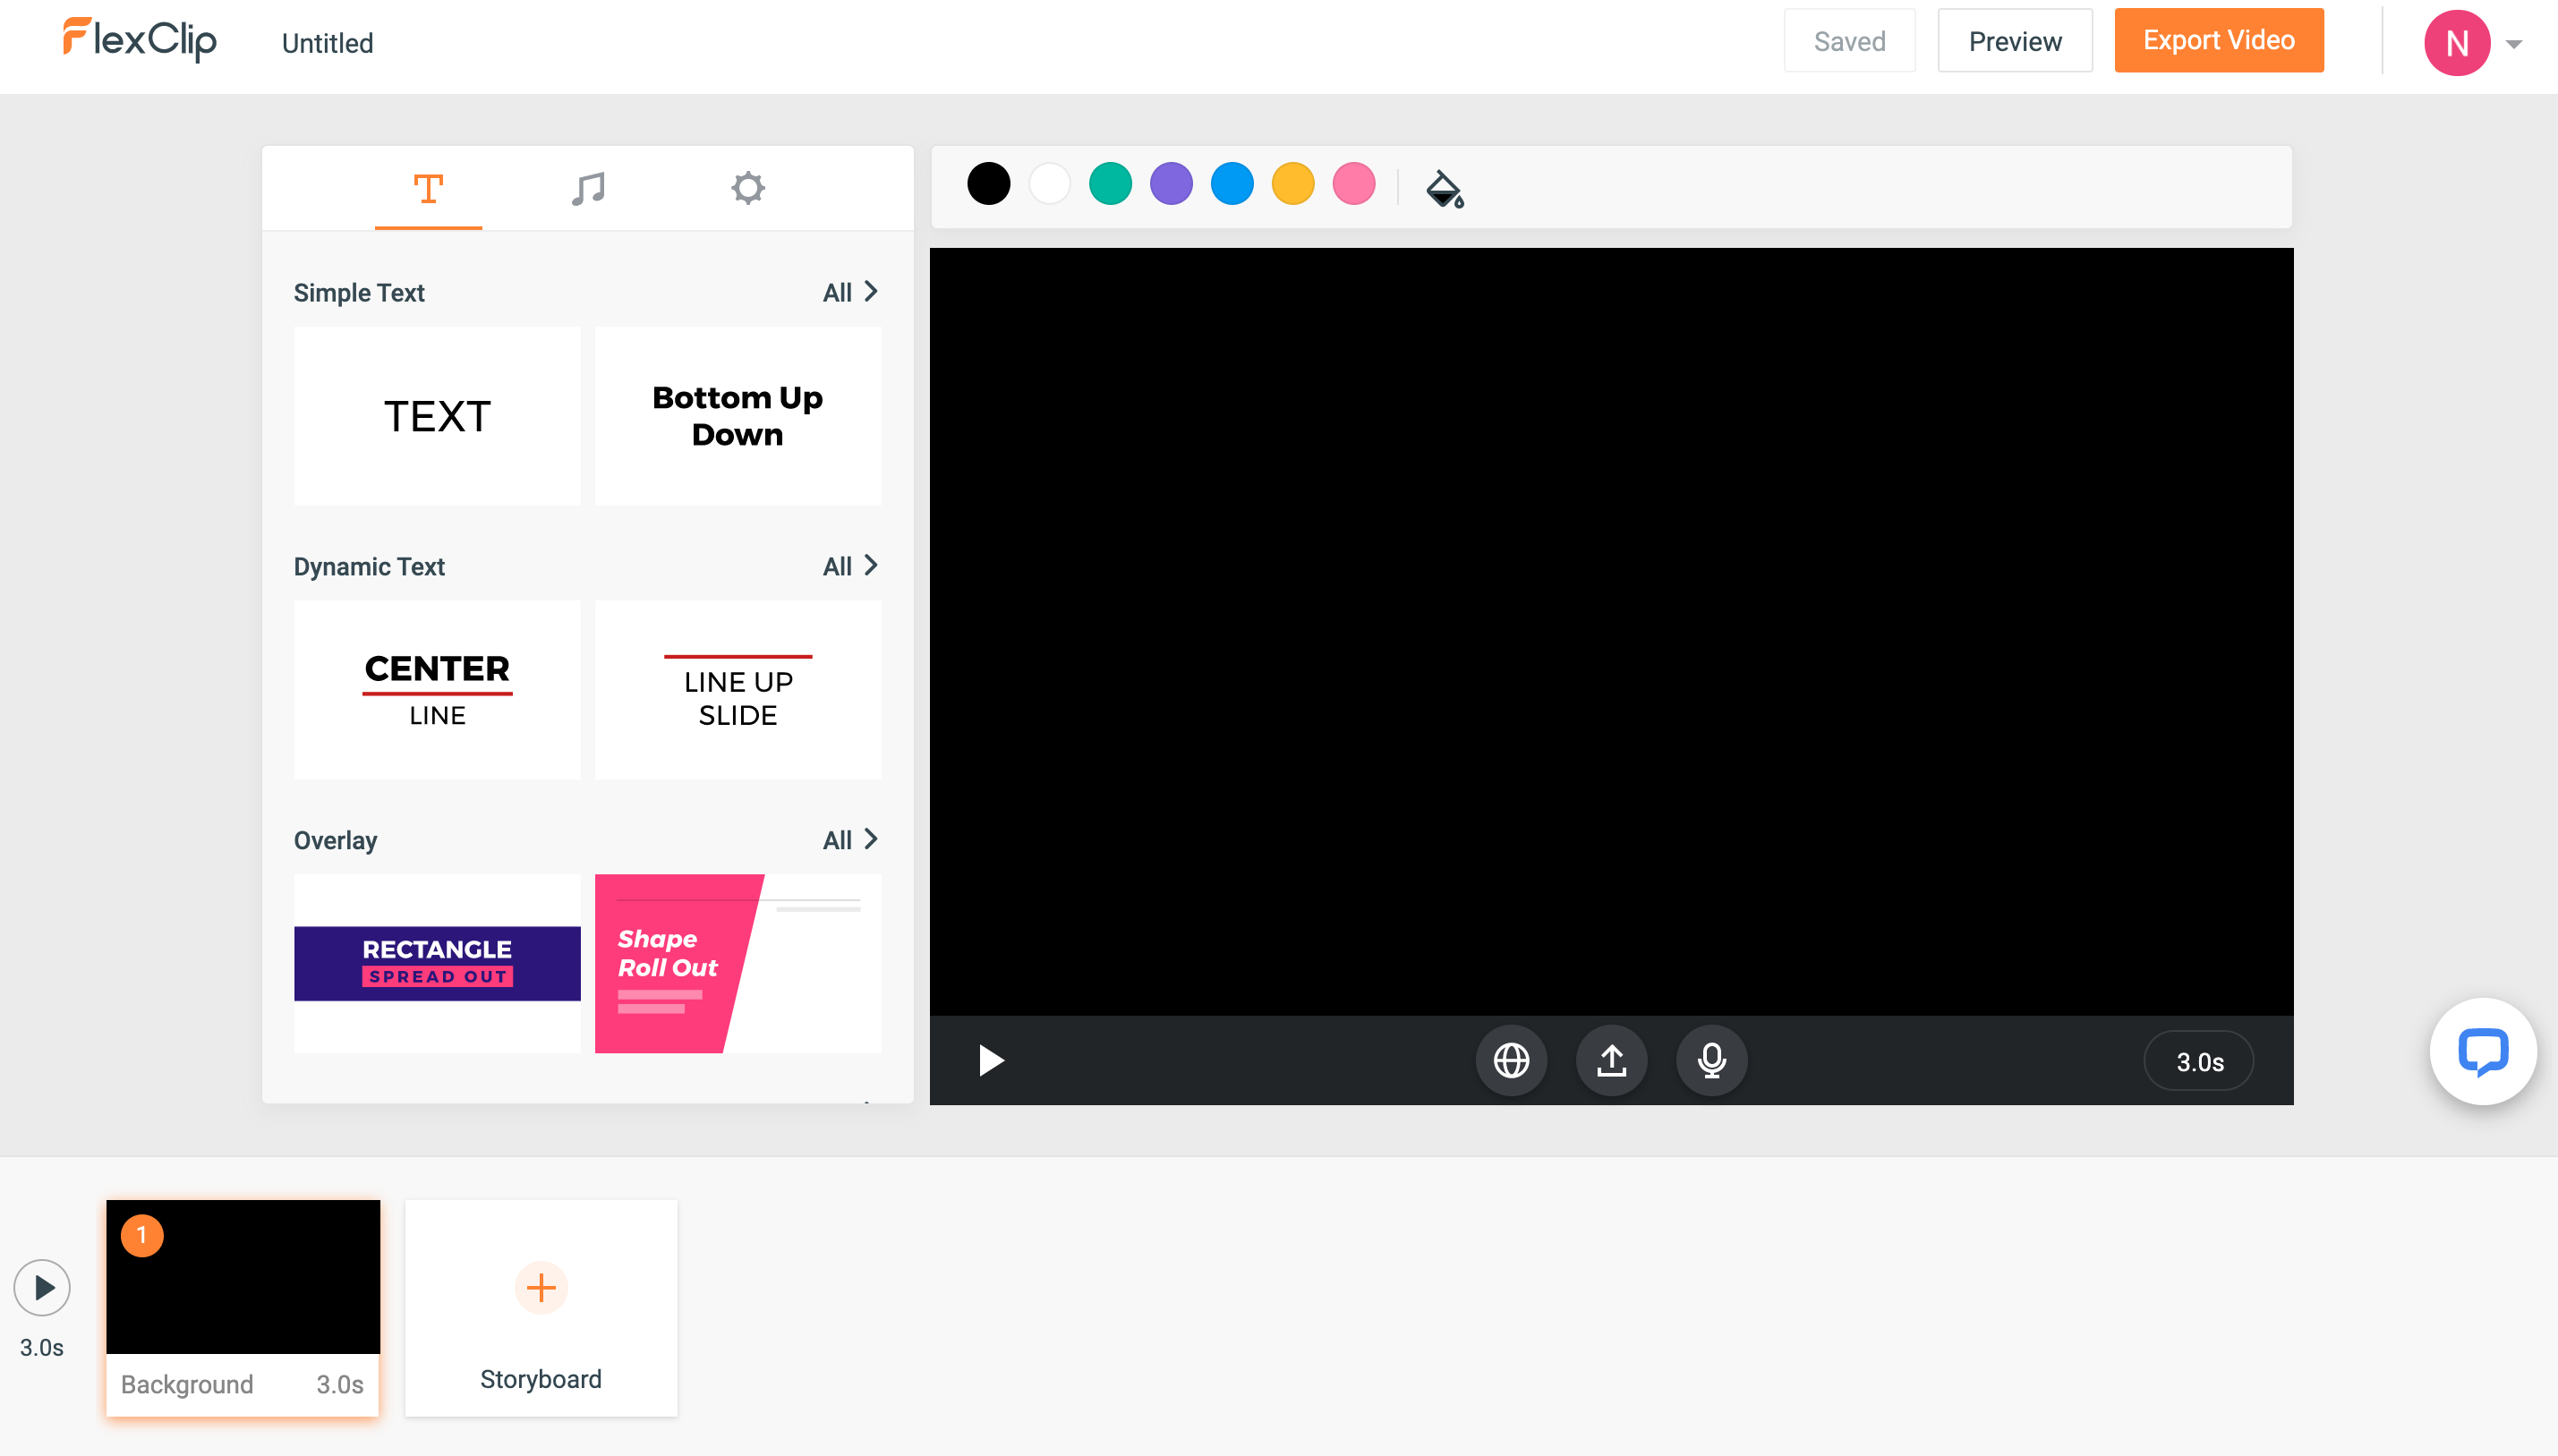Select the Background clip thumbnail
The width and height of the screenshot is (2558, 1456).
[x=243, y=1277]
